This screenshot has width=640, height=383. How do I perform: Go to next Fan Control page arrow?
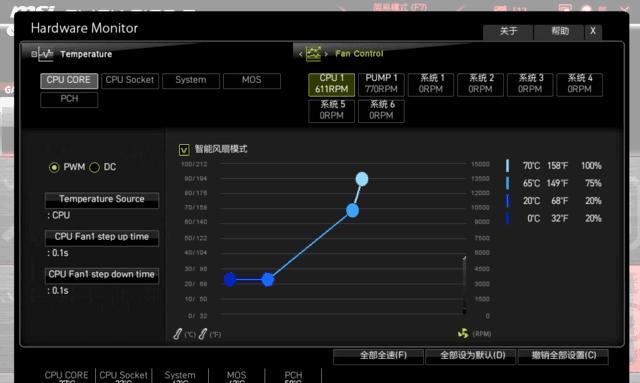coord(326,54)
